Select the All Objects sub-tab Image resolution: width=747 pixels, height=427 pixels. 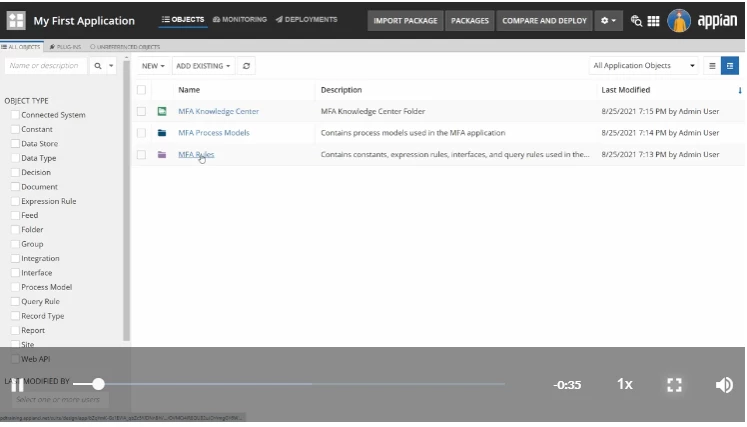(21, 47)
